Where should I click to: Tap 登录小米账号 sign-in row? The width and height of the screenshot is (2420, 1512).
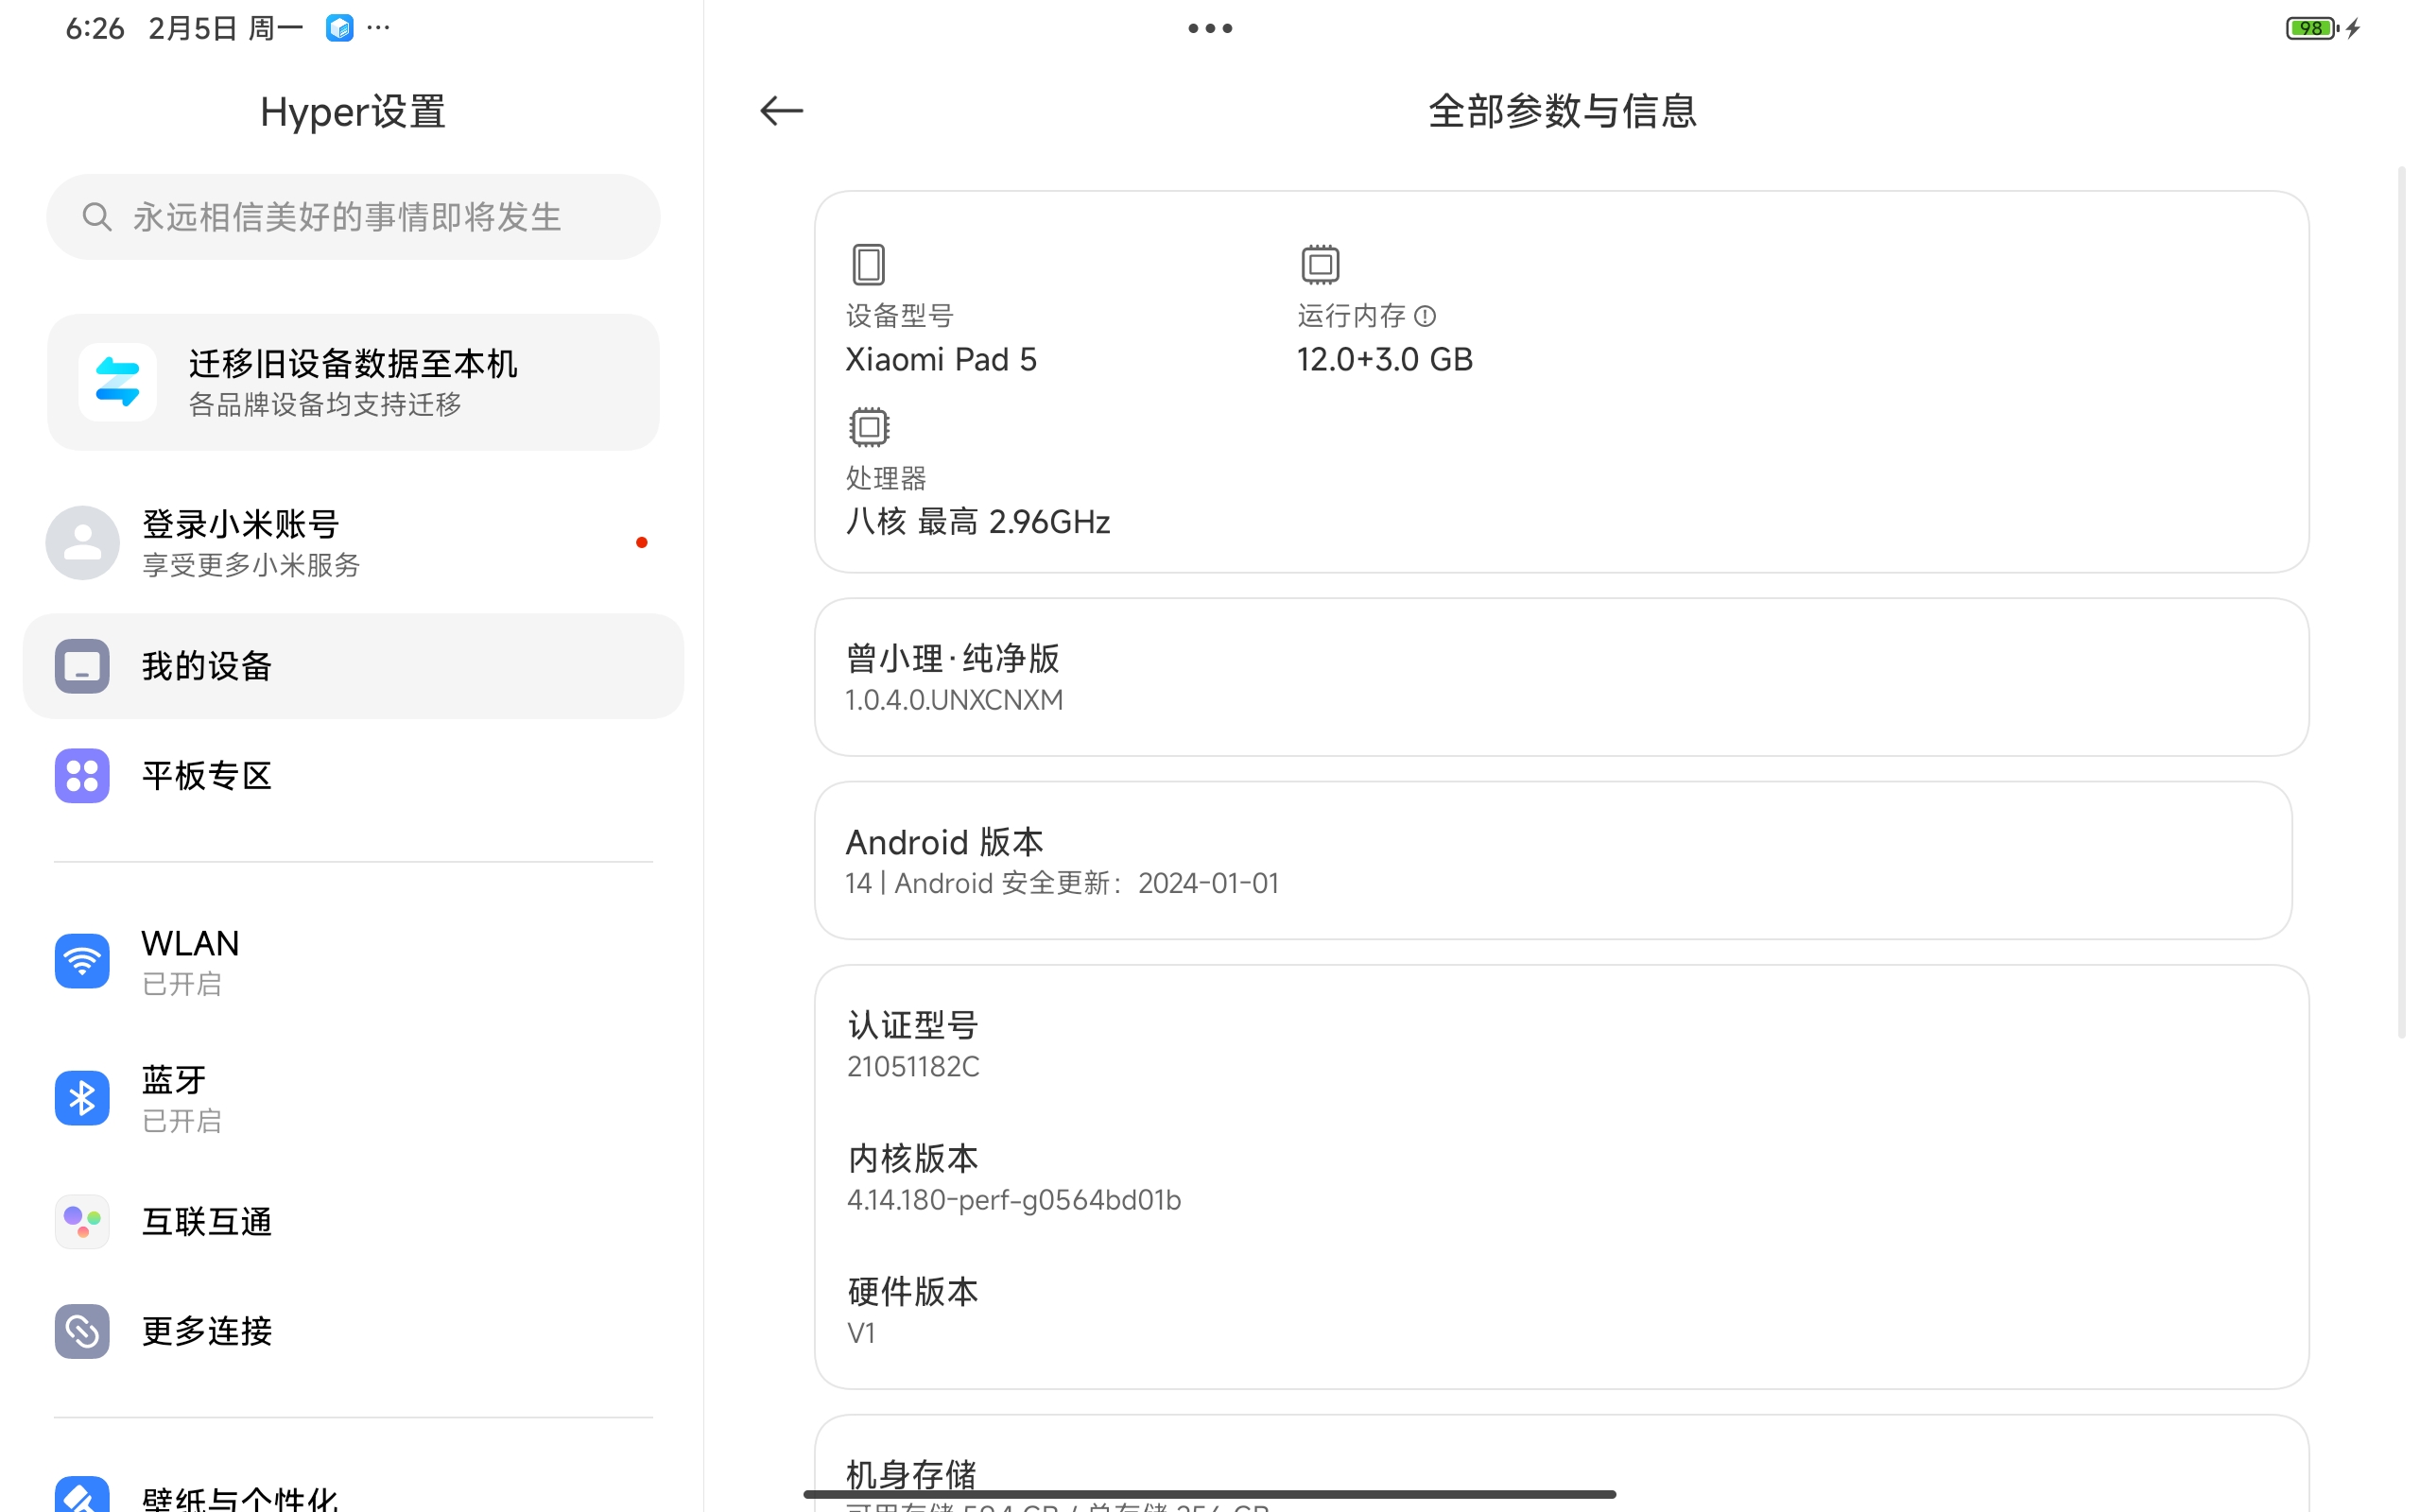[353, 543]
